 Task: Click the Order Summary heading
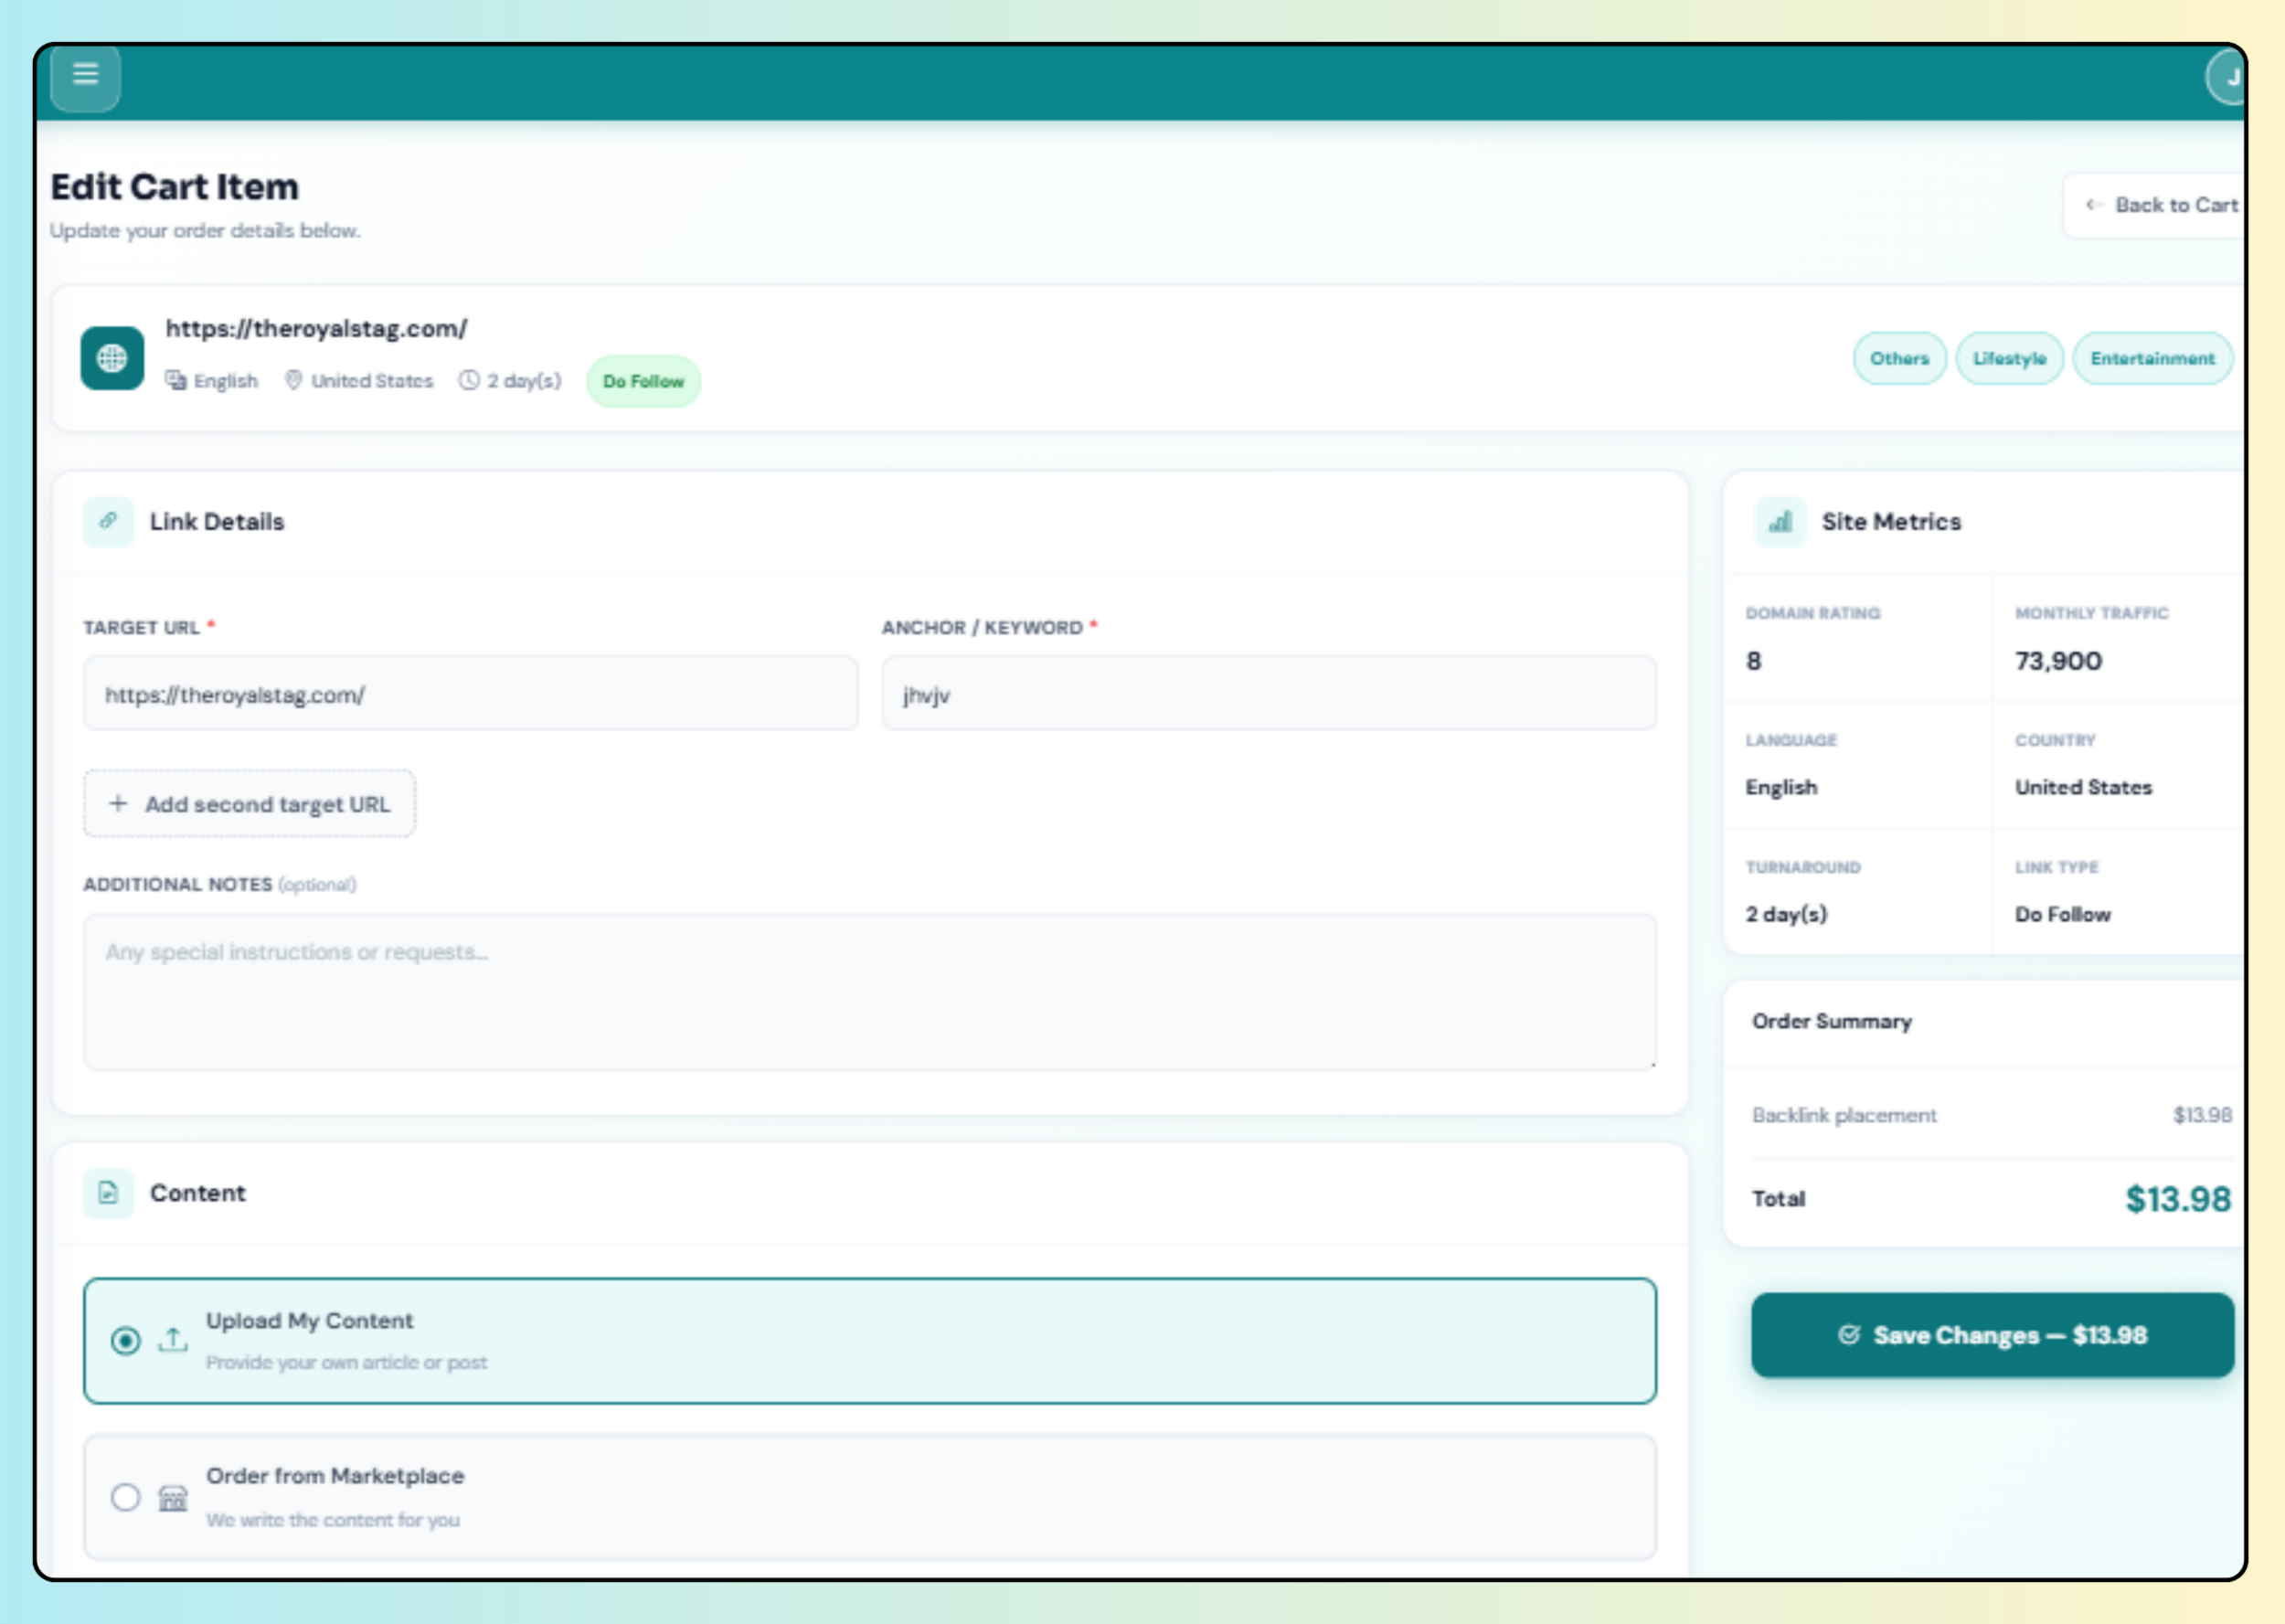[1831, 1021]
